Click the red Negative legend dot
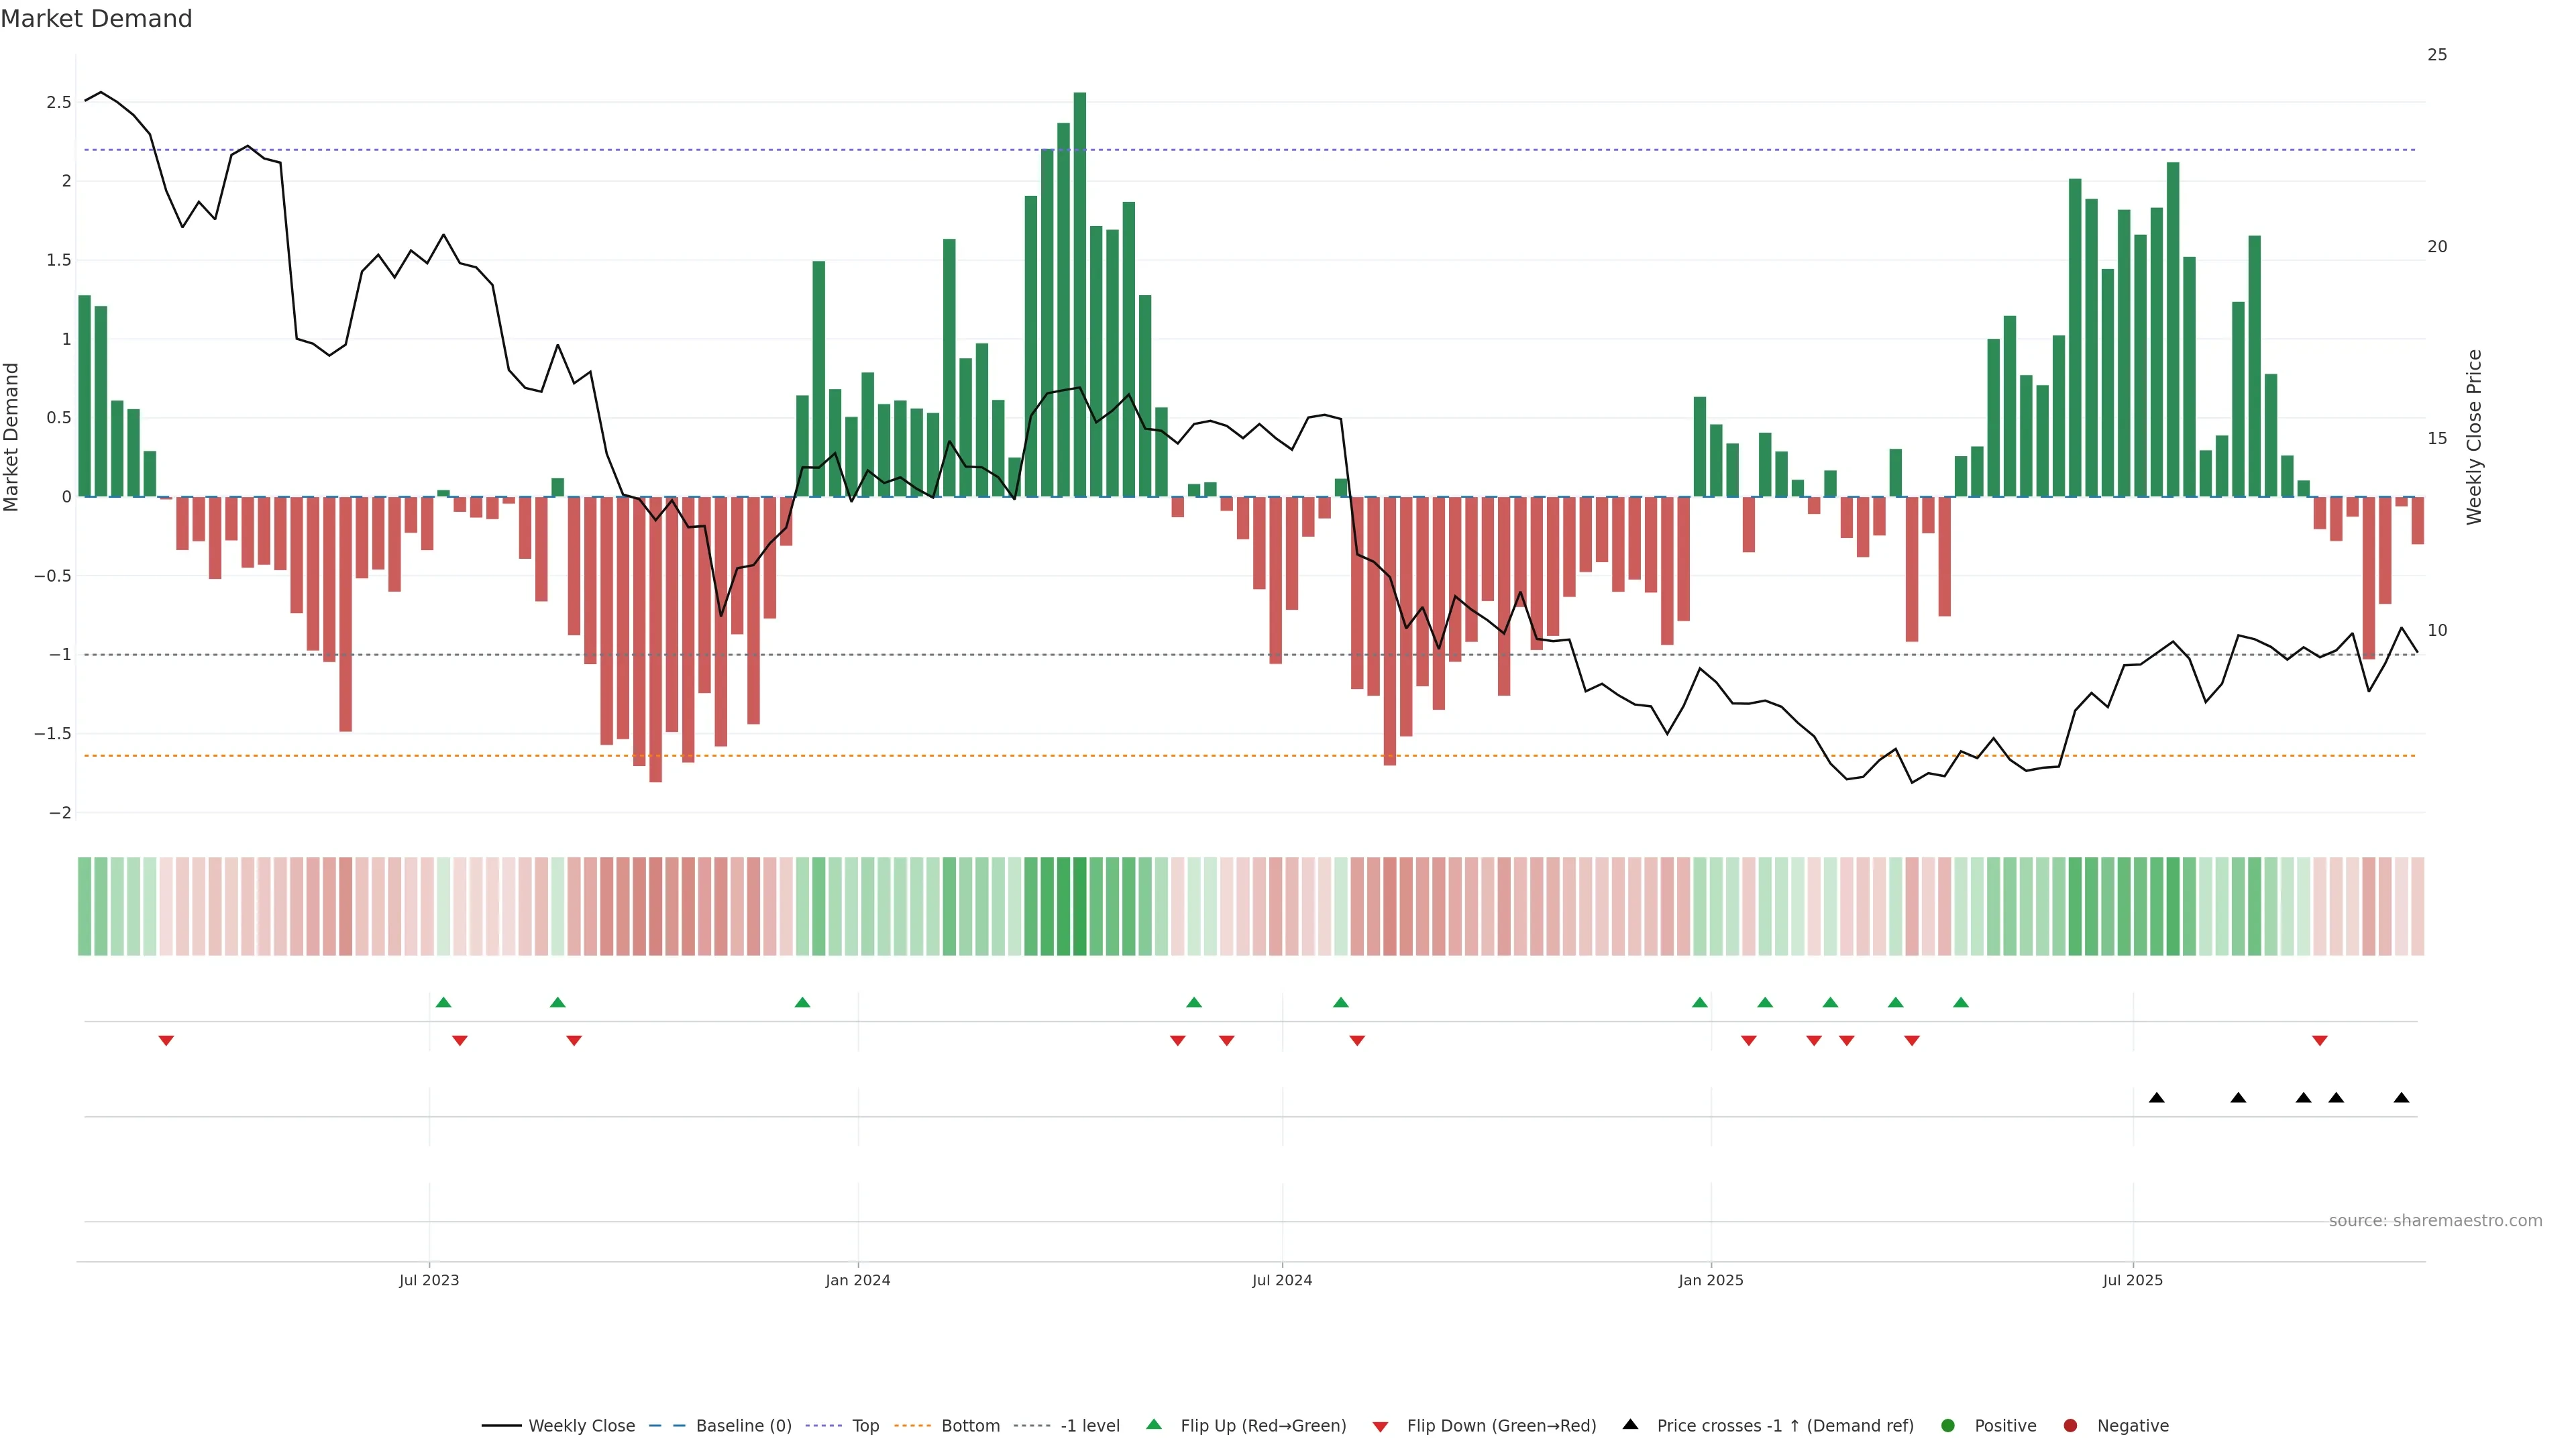Screen dimensions: 2576x1449 (2070, 1425)
